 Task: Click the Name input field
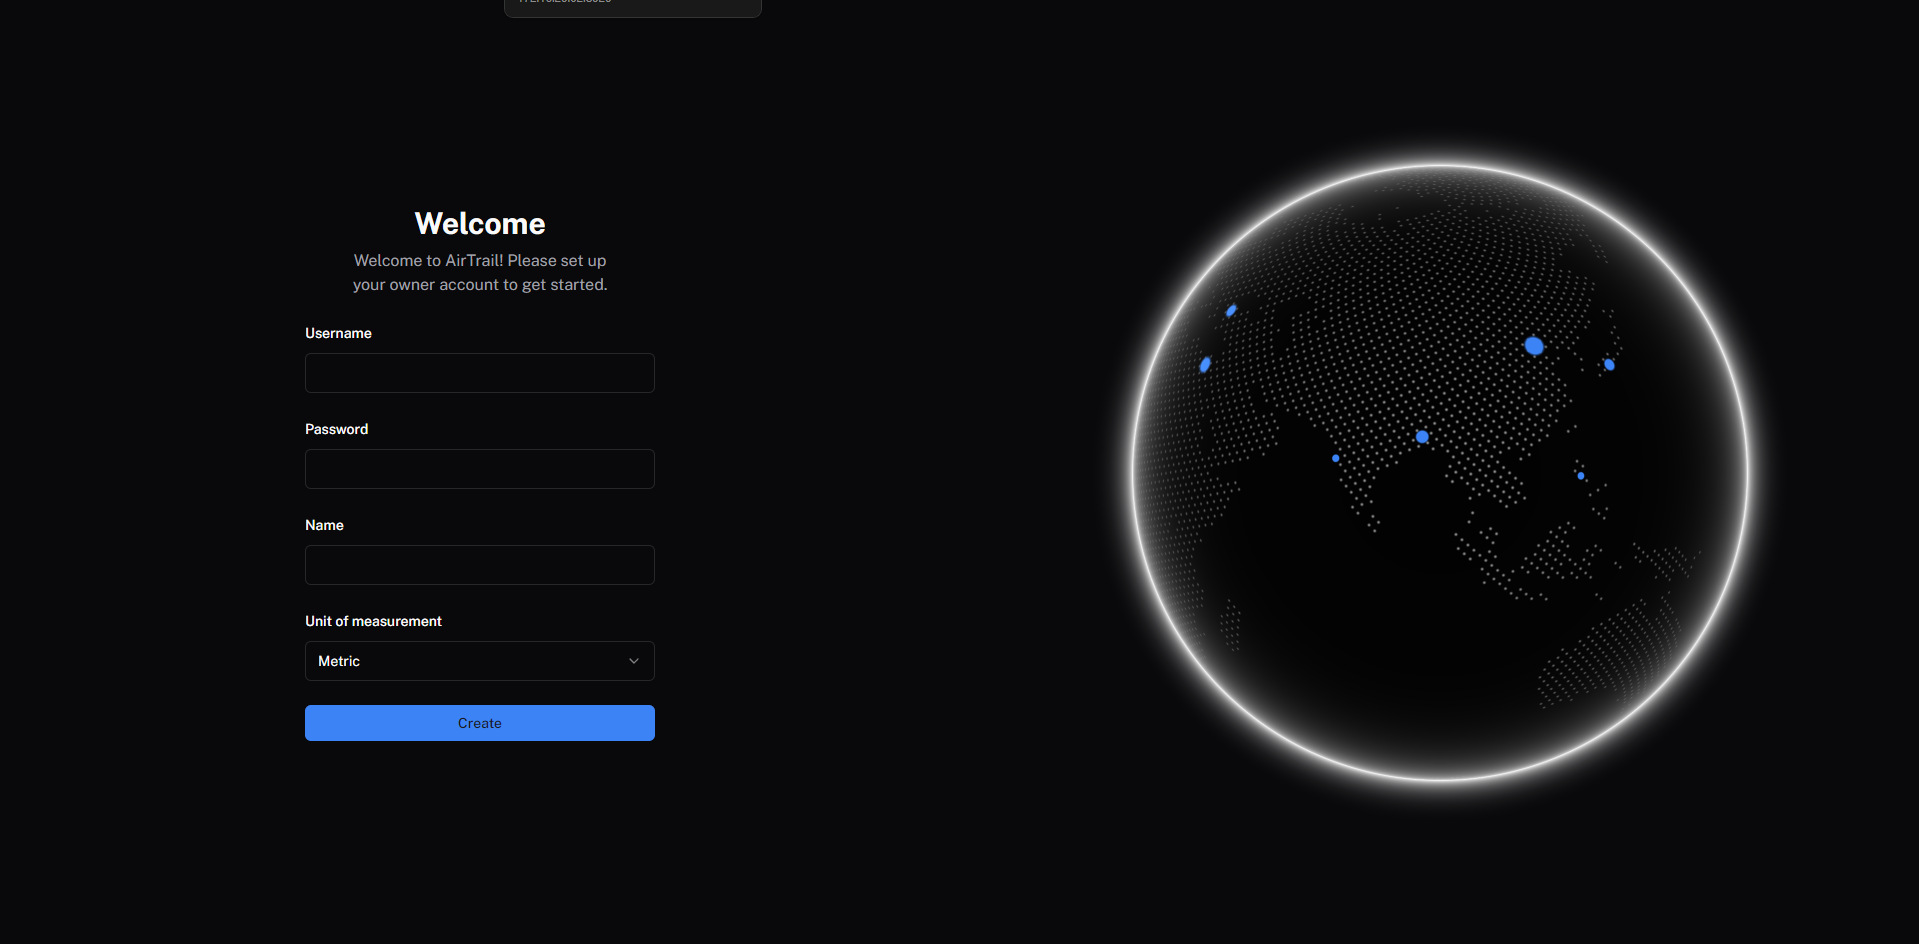pos(479,564)
